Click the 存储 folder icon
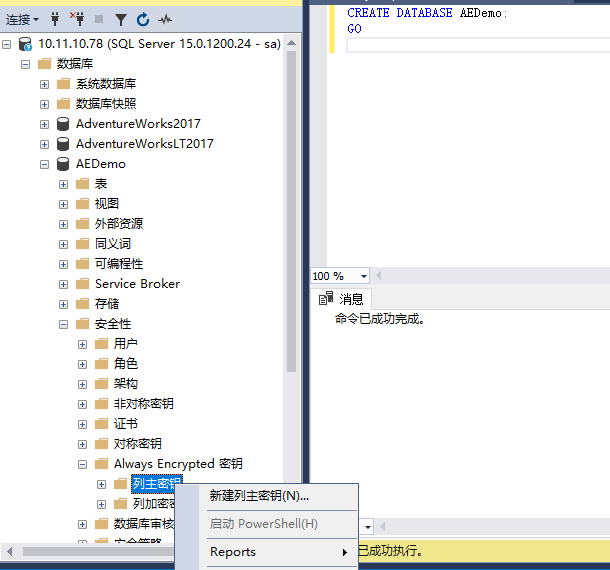Viewport: 610px width, 570px height. (82, 303)
